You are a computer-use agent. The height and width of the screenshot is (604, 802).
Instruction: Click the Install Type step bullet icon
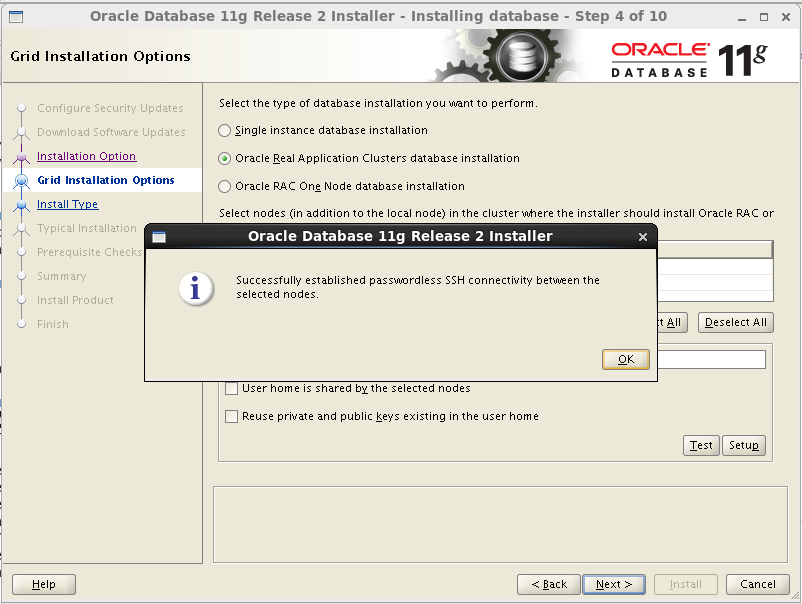click(x=21, y=205)
